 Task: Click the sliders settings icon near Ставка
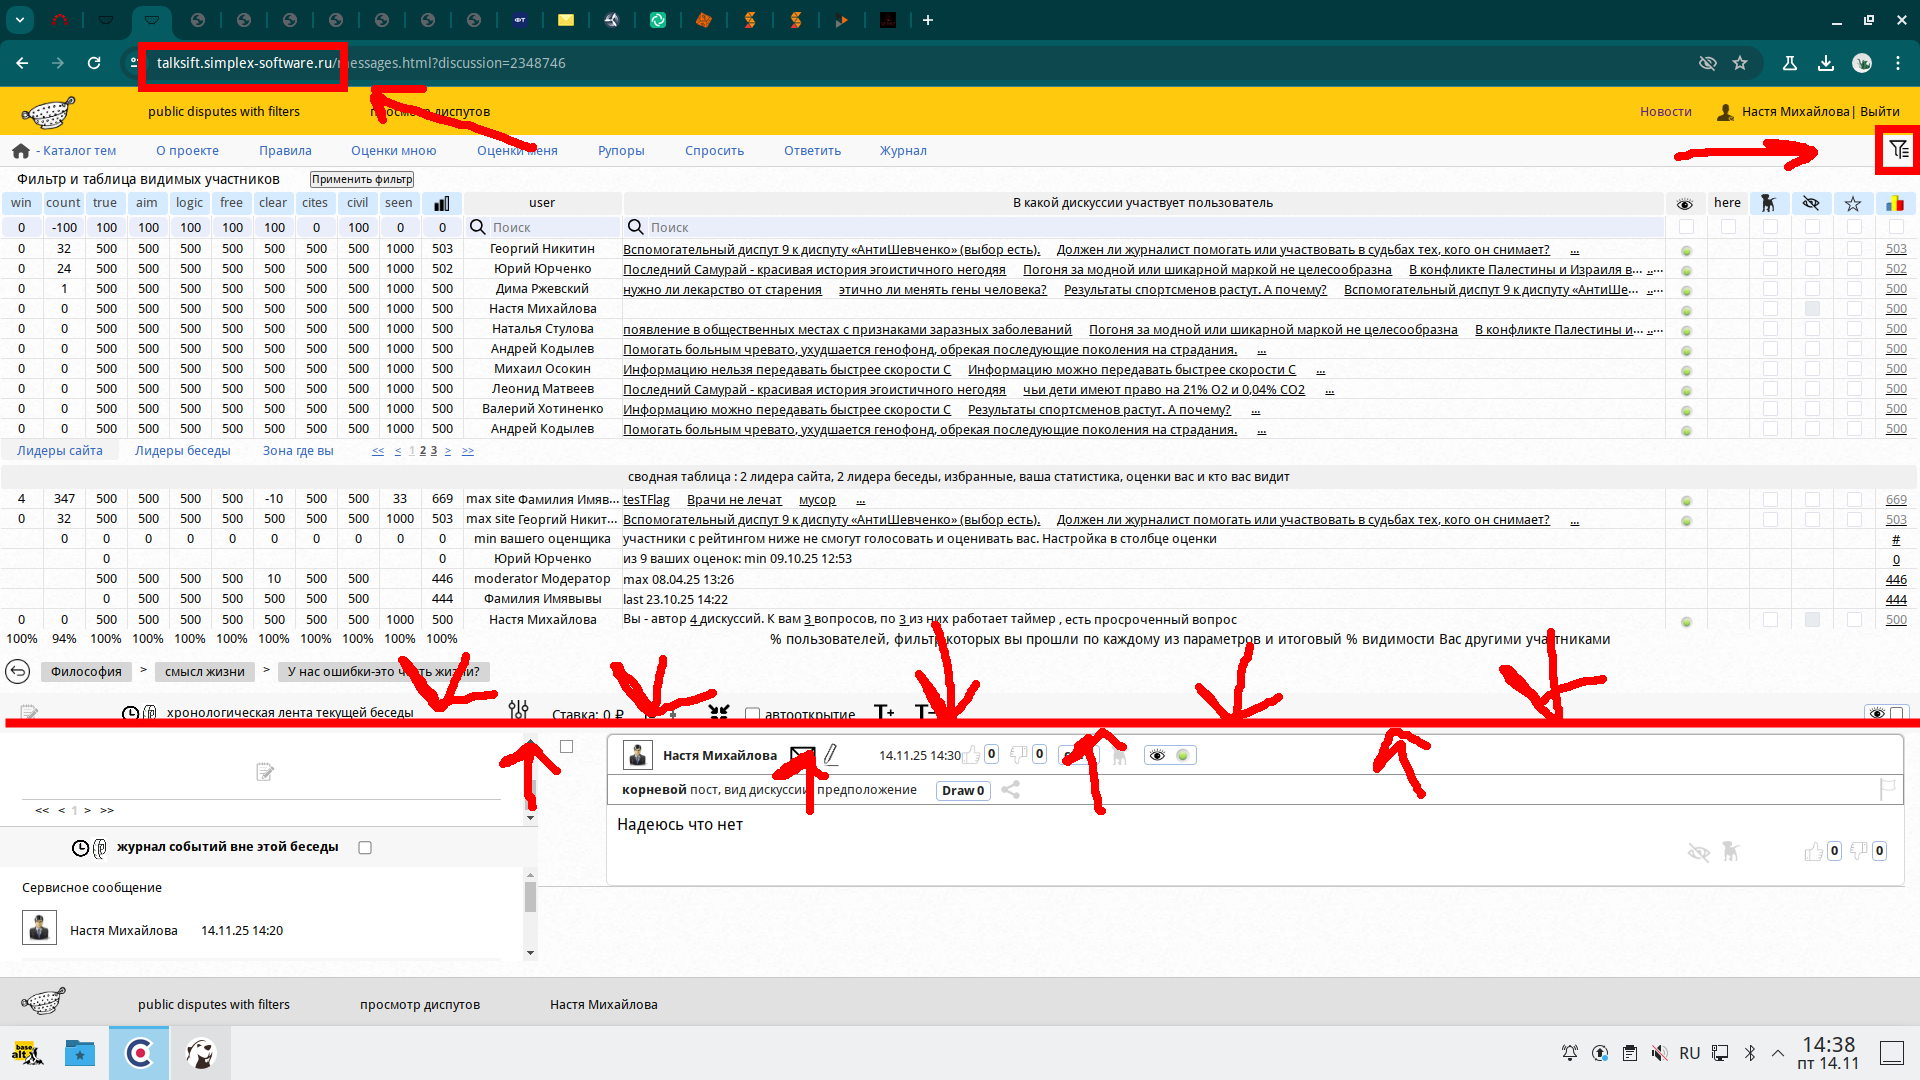point(518,710)
